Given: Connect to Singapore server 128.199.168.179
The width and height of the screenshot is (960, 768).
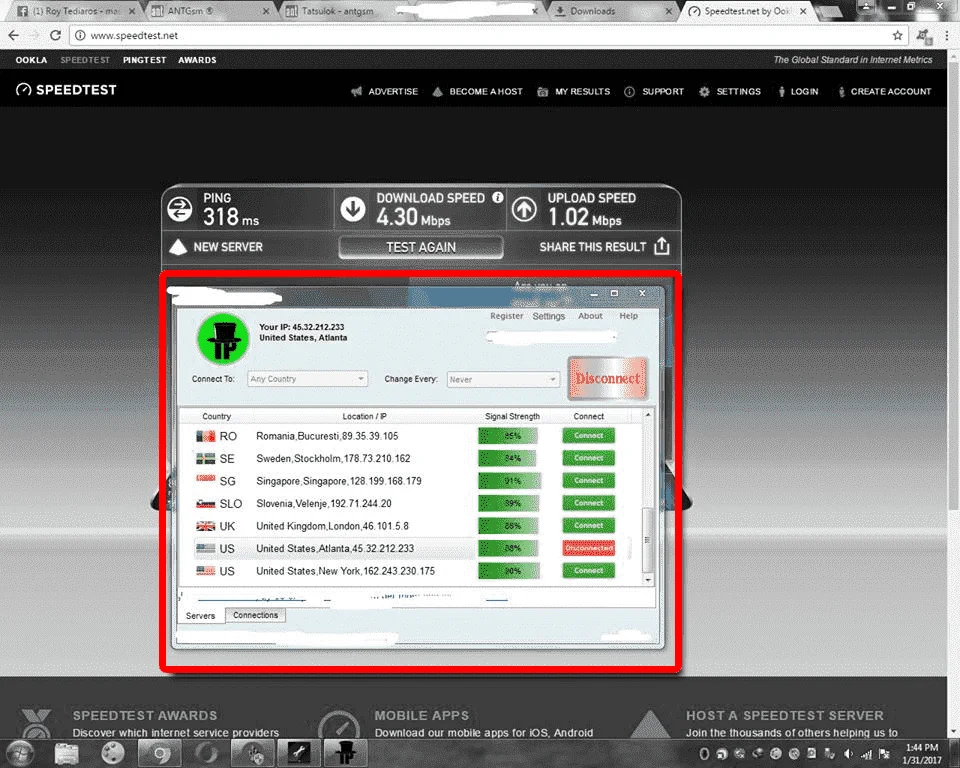Looking at the screenshot, I should 588,481.
